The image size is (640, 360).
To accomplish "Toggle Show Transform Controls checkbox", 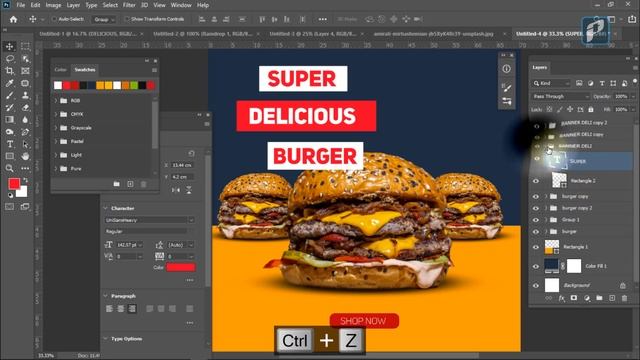I will [x=127, y=19].
